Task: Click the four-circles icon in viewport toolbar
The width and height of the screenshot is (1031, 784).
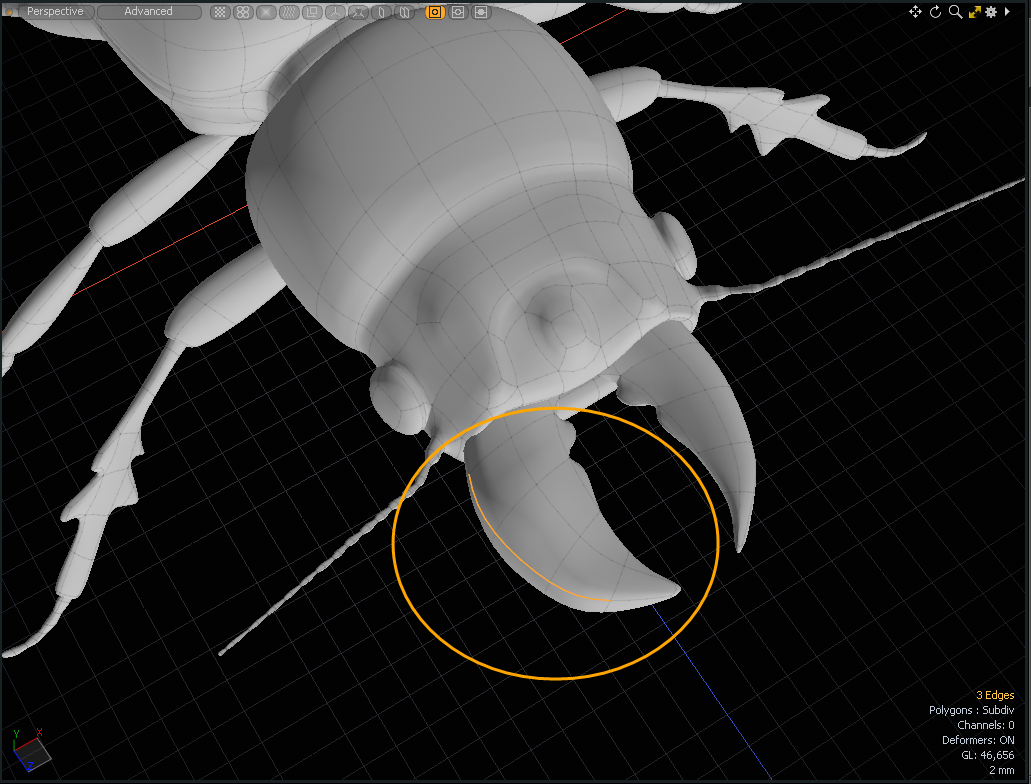Action: pyautogui.click(x=243, y=12)
